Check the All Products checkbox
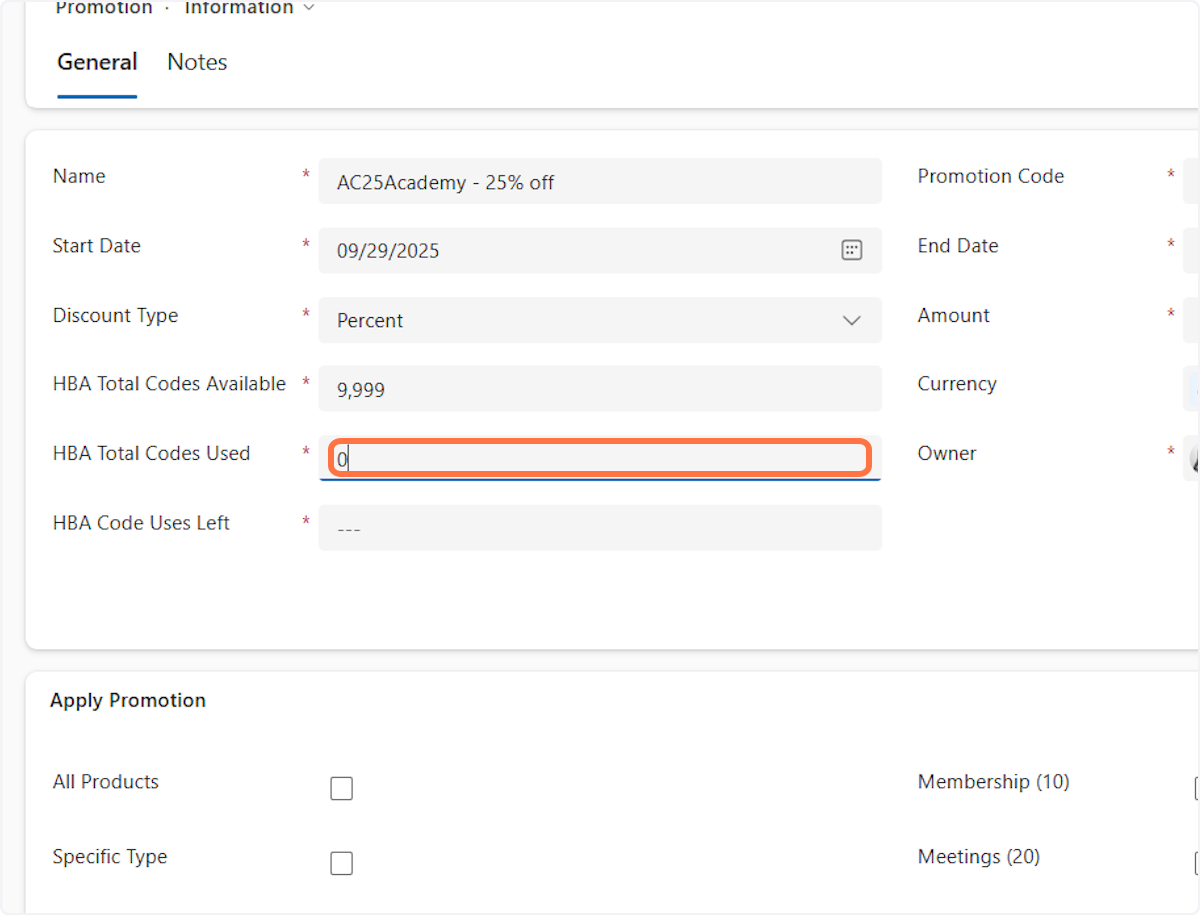 342,789
